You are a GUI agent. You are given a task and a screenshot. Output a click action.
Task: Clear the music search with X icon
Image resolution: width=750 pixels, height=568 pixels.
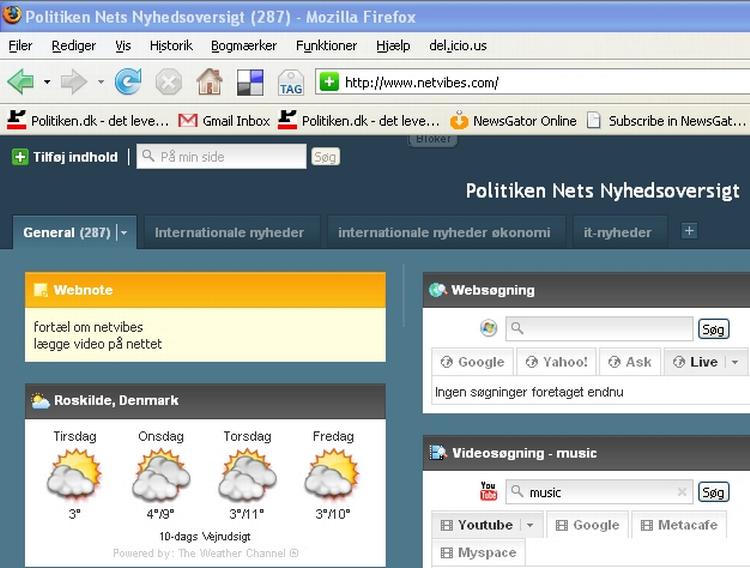(682, 491)
